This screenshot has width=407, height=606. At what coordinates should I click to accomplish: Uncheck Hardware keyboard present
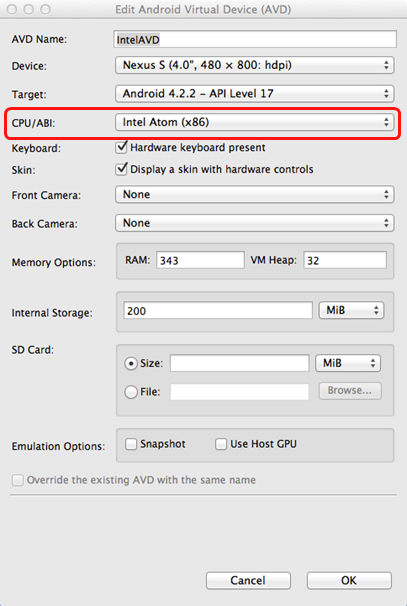(x=121, y=147)
